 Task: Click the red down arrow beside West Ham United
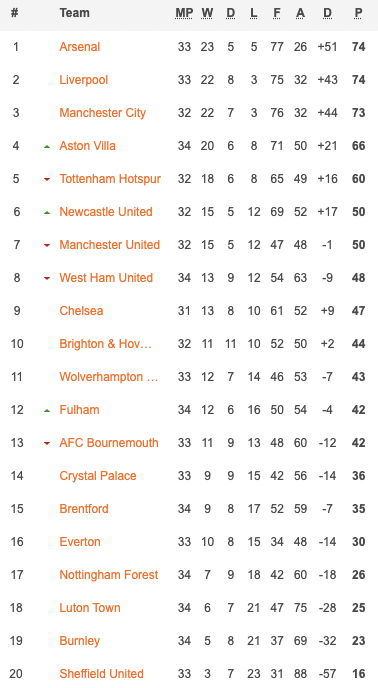47,278
